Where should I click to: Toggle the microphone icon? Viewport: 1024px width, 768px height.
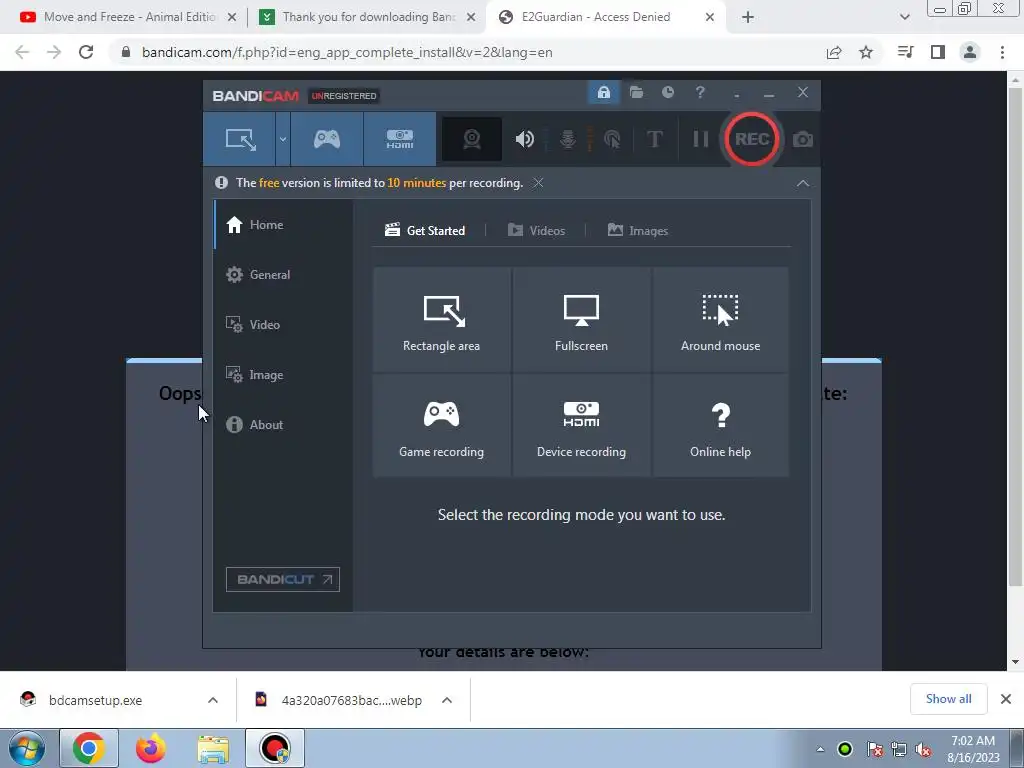568,139
